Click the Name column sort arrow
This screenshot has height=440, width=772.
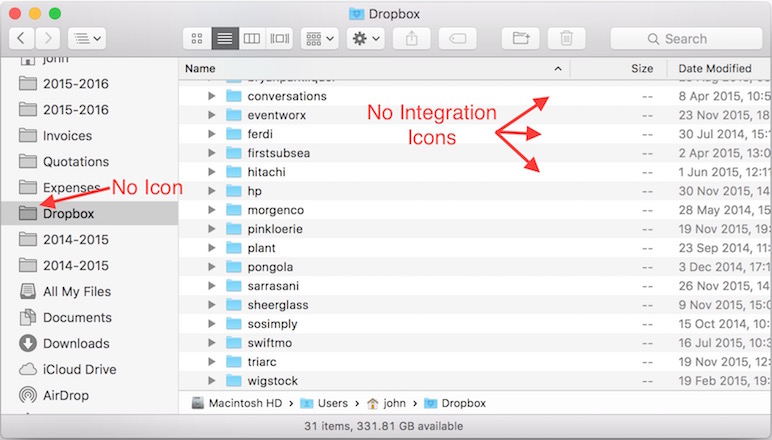(558, 68)
